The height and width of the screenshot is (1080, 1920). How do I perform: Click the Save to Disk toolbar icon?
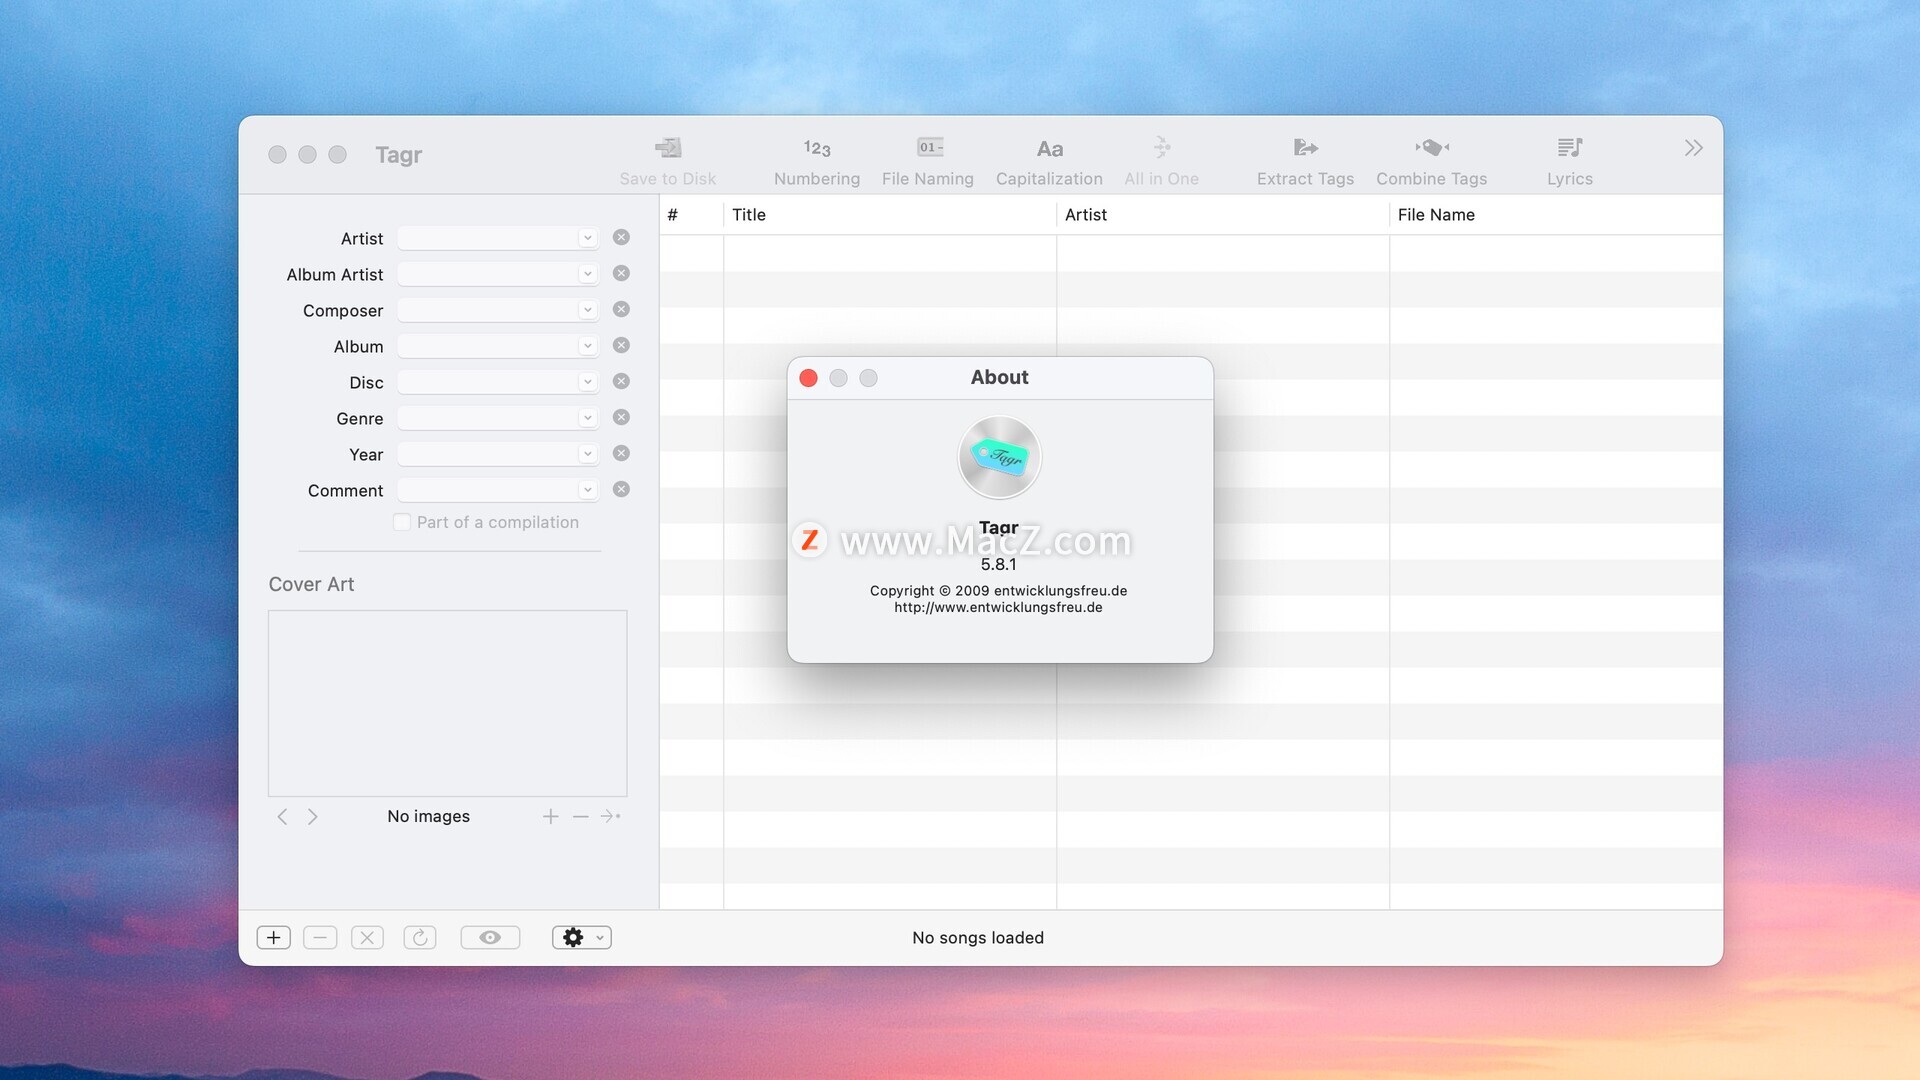(668, 148)
